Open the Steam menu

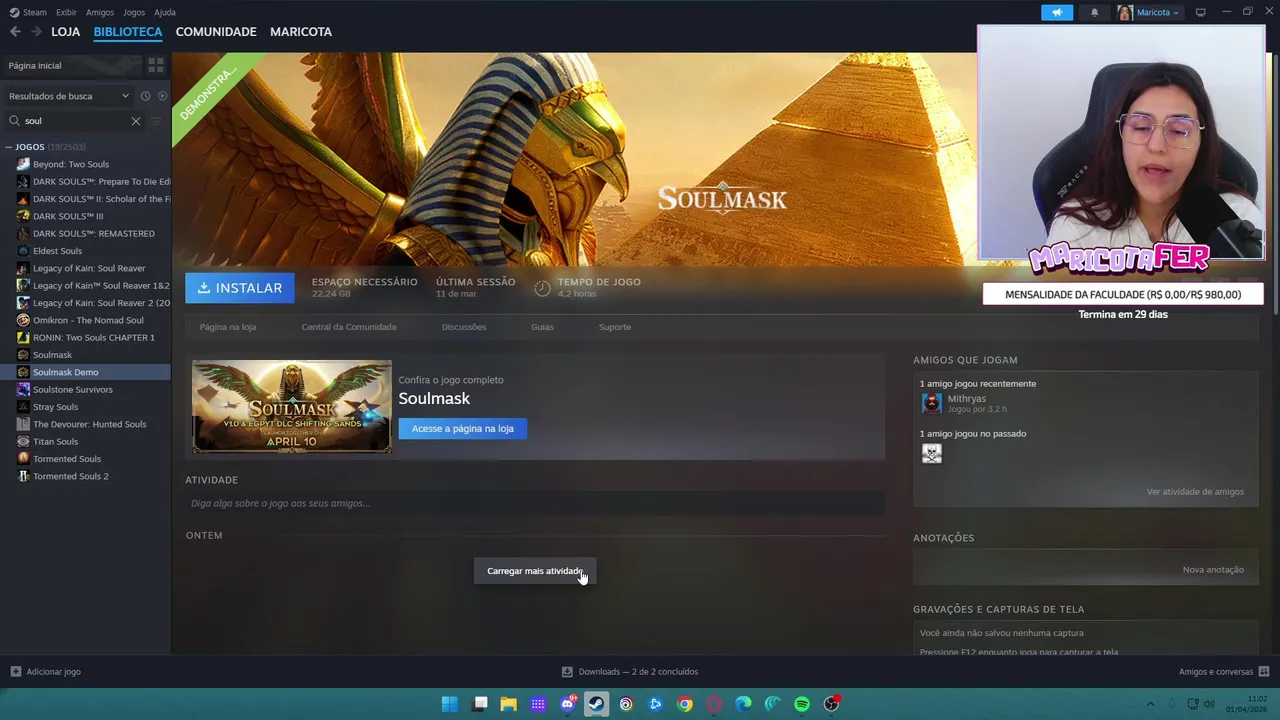28,12
